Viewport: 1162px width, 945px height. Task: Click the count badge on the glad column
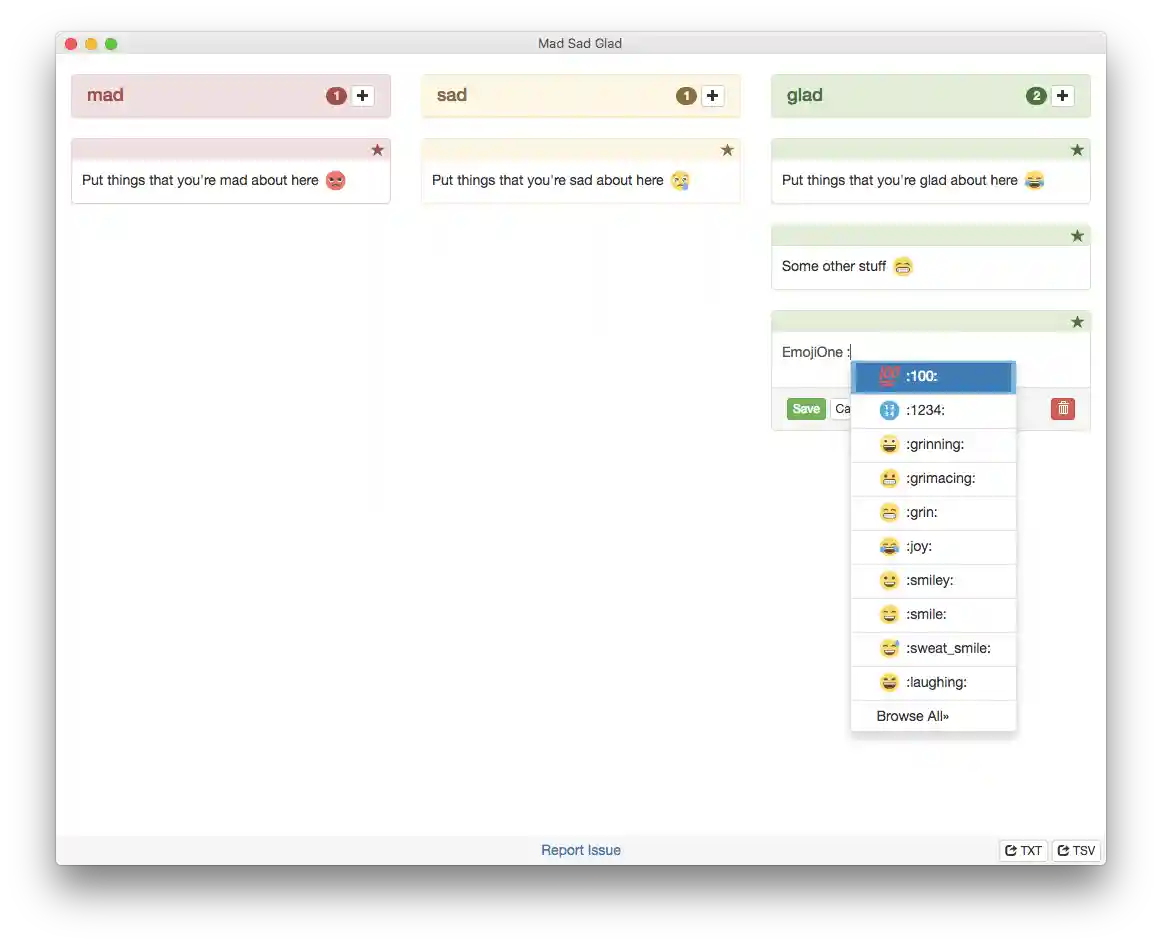[x=1037, y=95]
